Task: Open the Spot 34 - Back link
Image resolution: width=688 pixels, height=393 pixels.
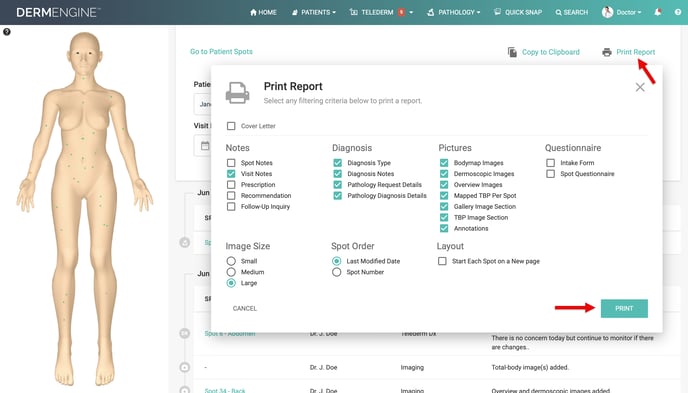Action: tap(225, 390)
